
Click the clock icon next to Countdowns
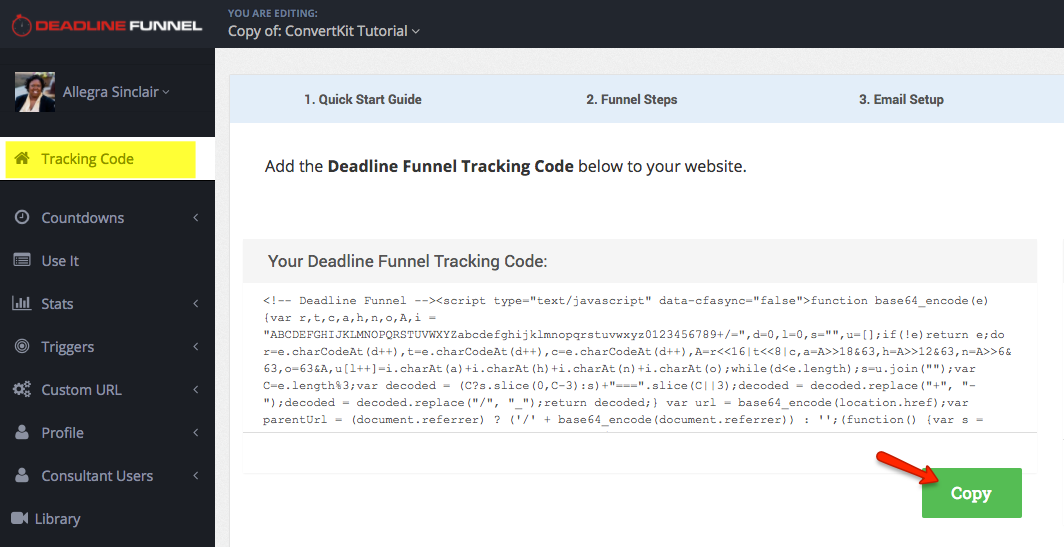pyautogui.click(x=22, y=217)
